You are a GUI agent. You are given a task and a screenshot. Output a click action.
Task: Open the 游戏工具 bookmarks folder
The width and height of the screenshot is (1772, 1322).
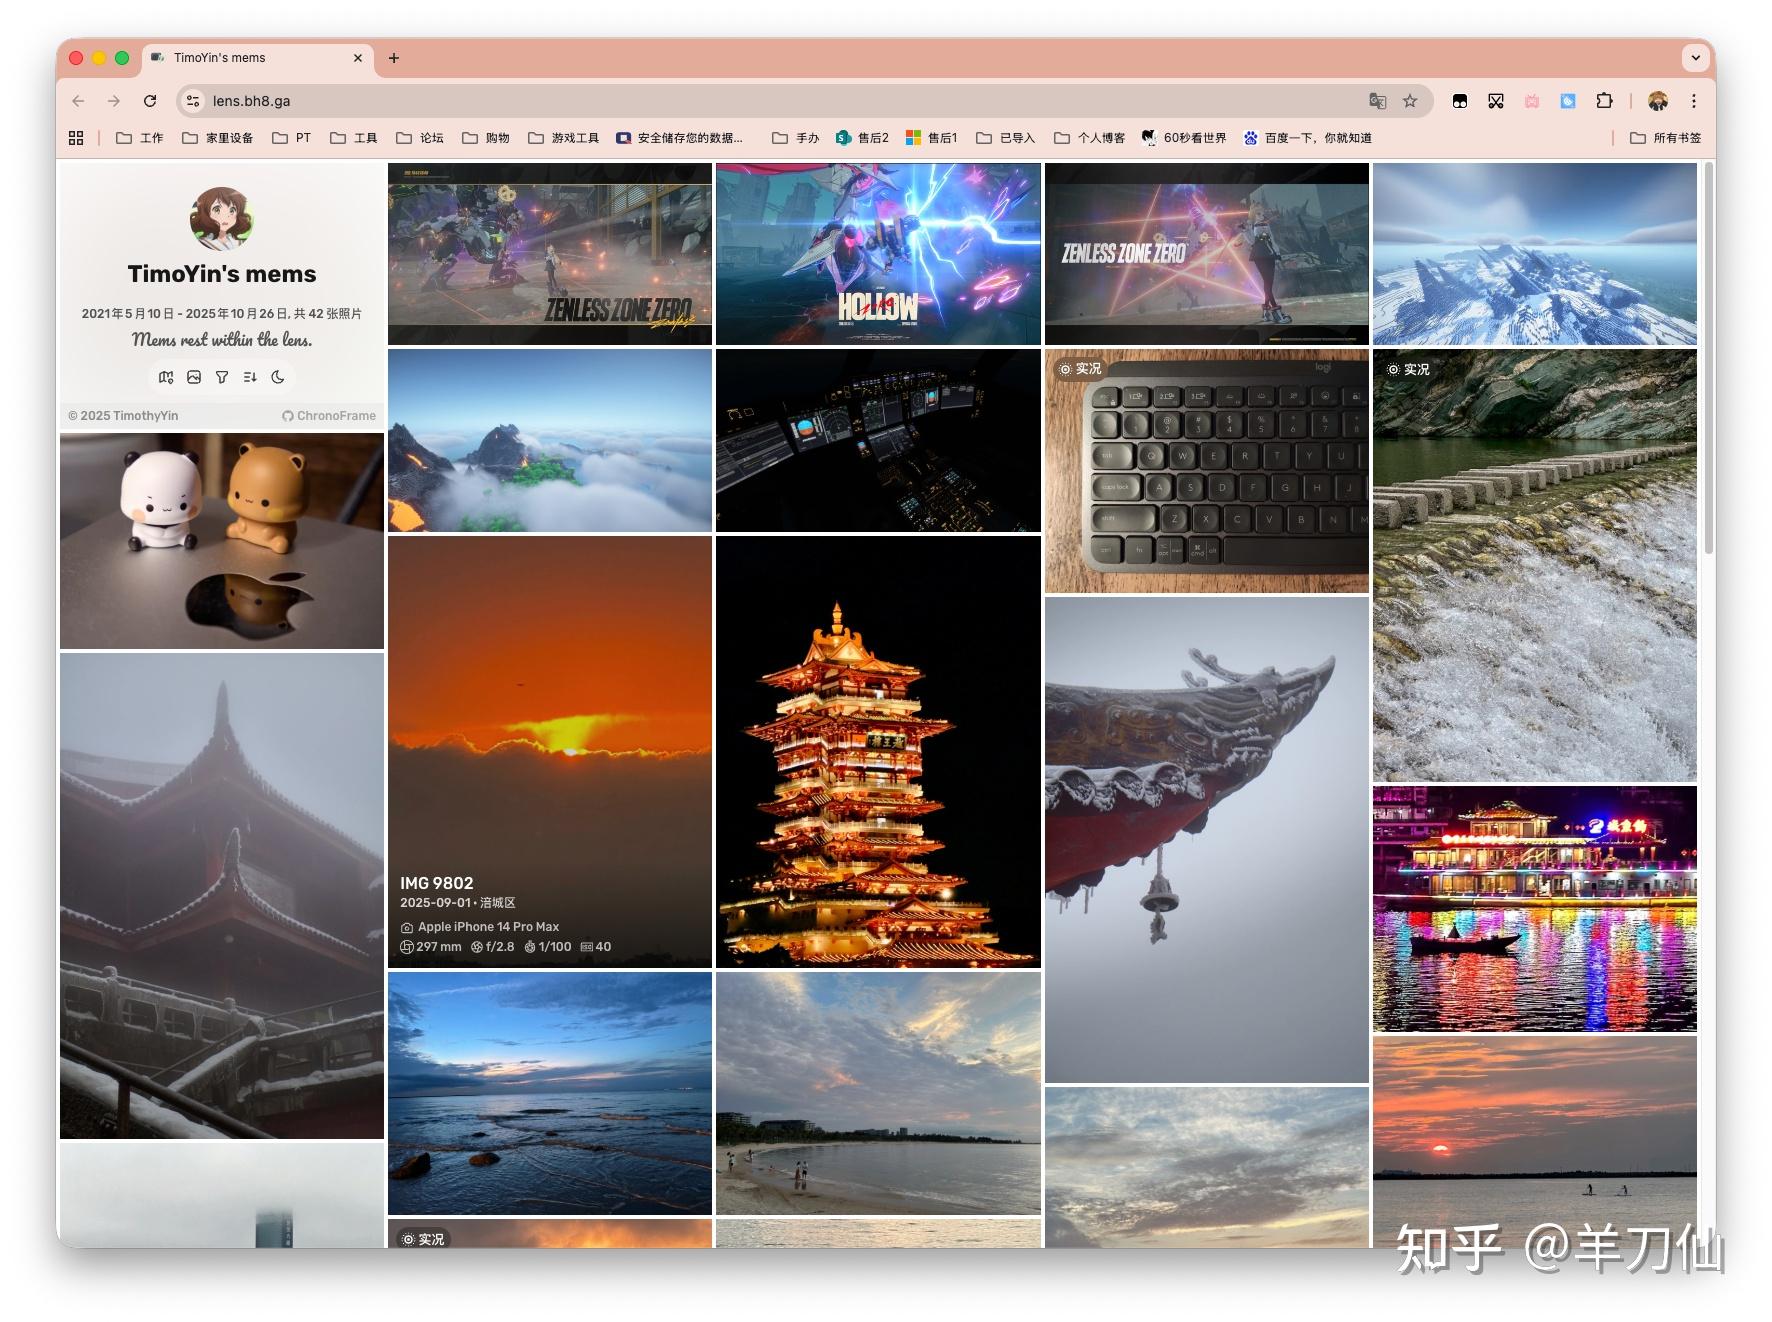[563, 138]
